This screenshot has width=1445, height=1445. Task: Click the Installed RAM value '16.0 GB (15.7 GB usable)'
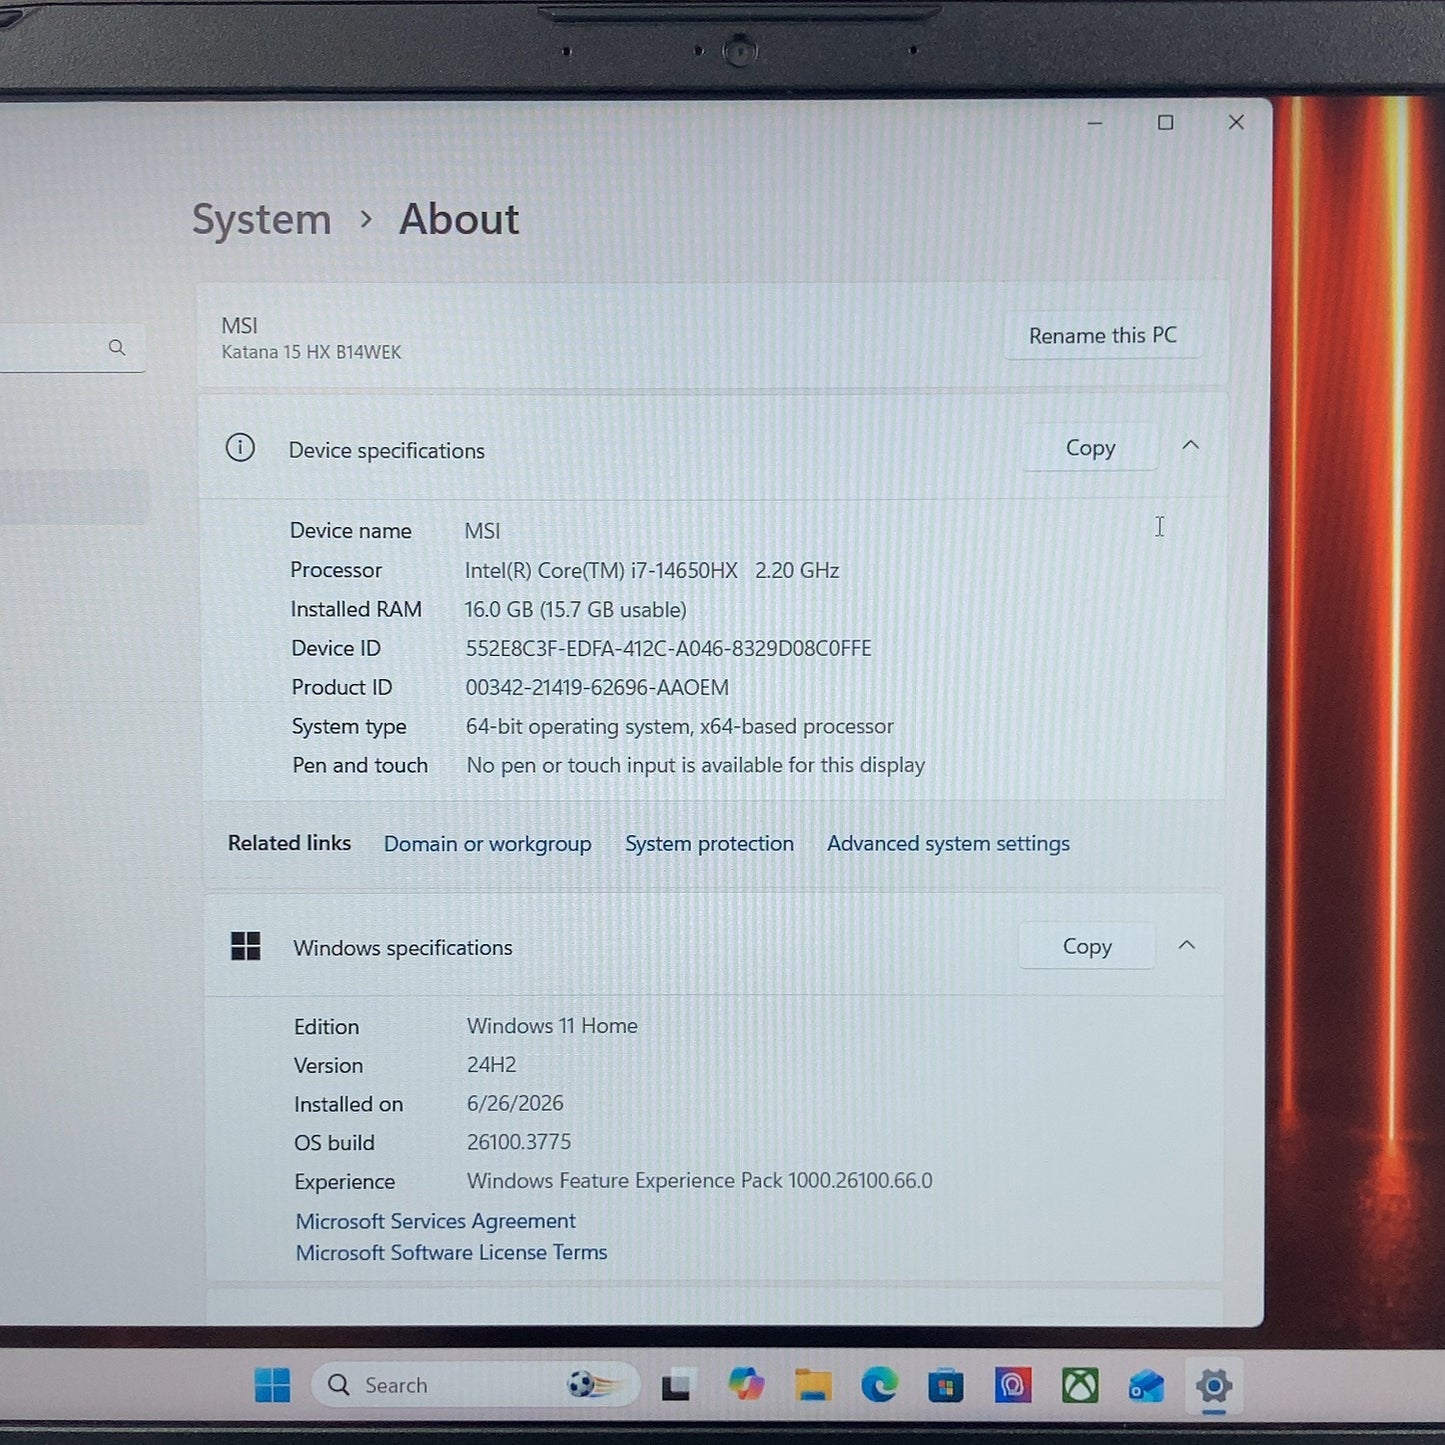click(x=575, y=610)
